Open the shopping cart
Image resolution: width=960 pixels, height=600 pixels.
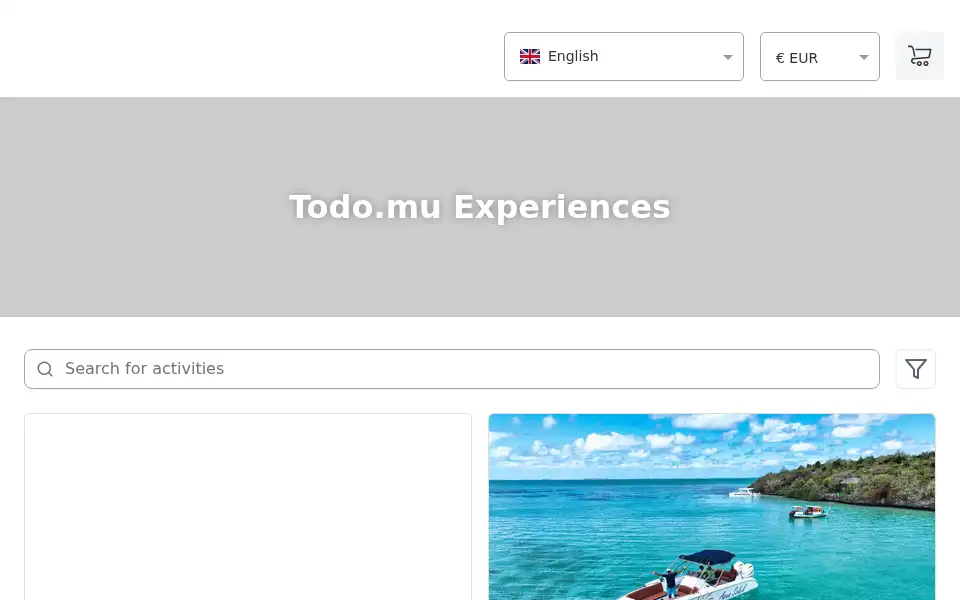[x=920, y=56]
